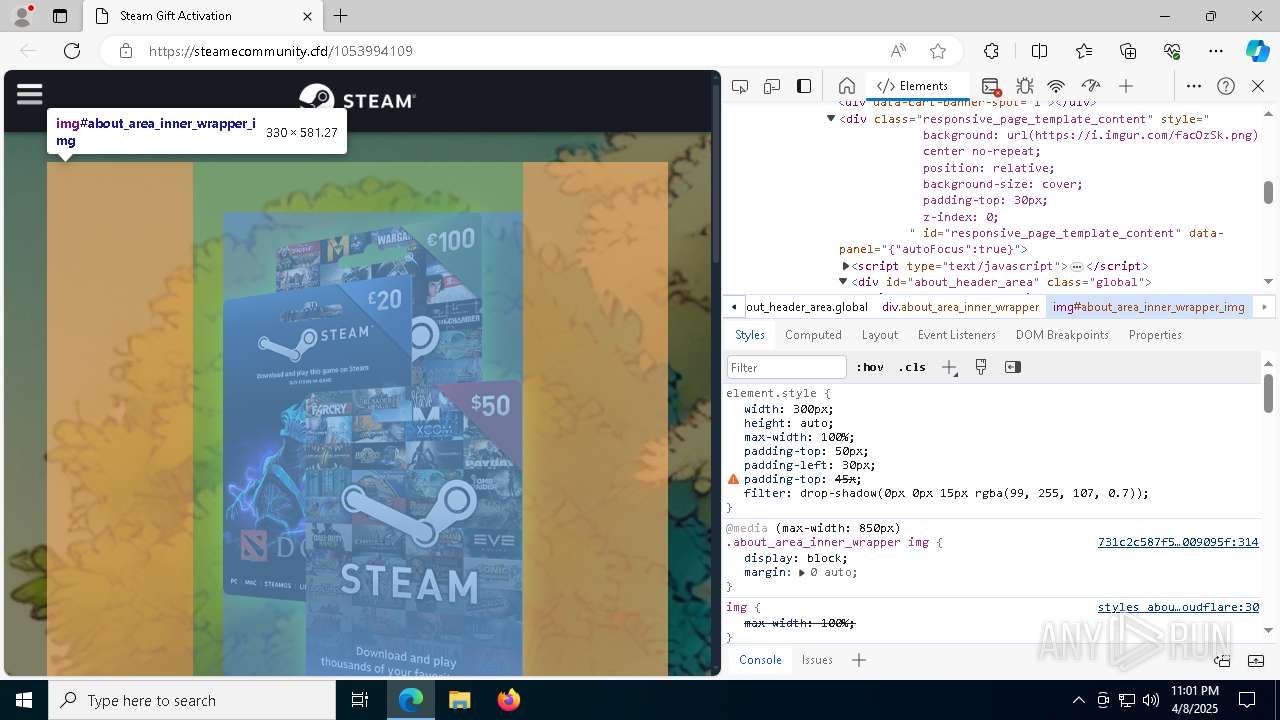1280x720 pixels.
Task: Open browser extensions puzzle icon
Action: coord(991,51)
